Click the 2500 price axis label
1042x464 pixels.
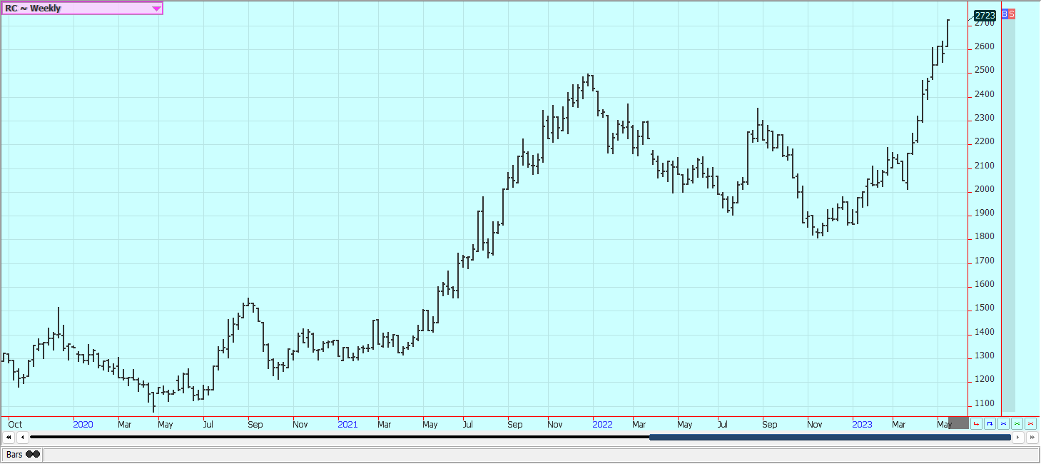[985, 70]
